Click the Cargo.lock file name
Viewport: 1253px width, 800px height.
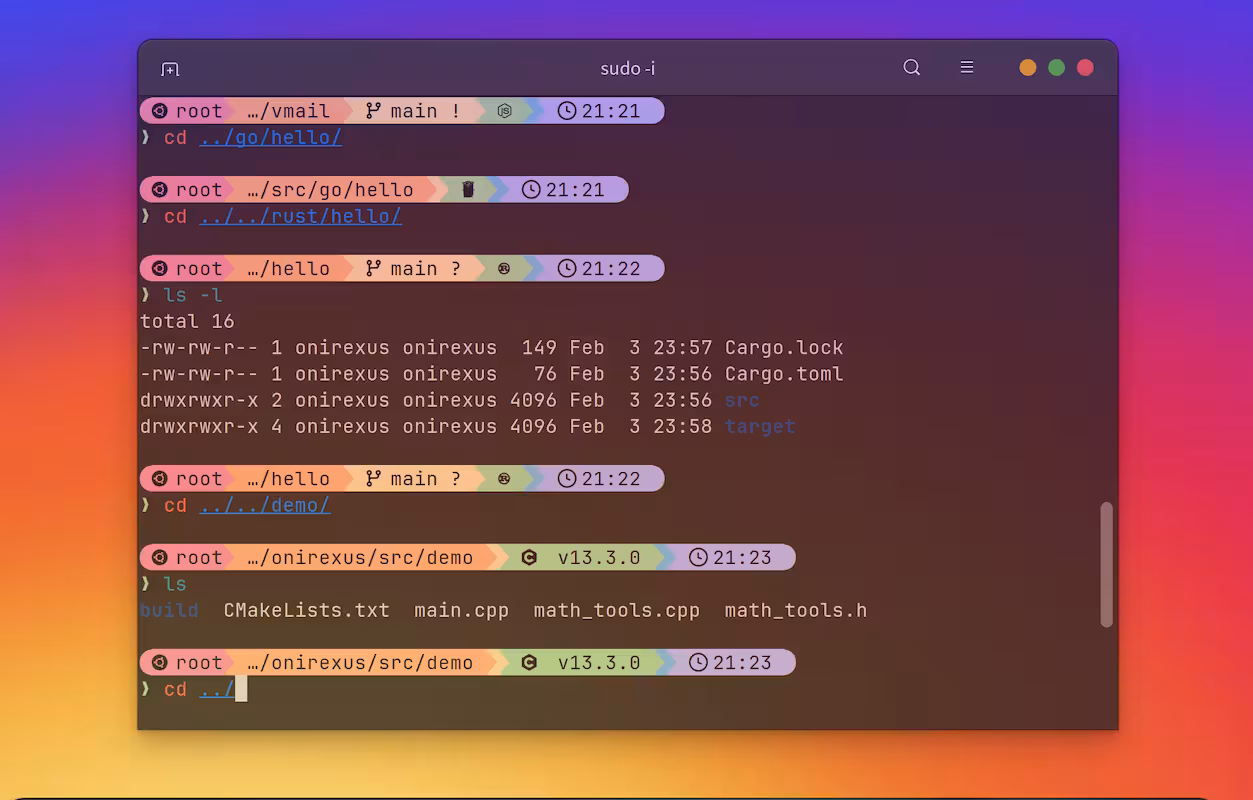coord(784,348)
